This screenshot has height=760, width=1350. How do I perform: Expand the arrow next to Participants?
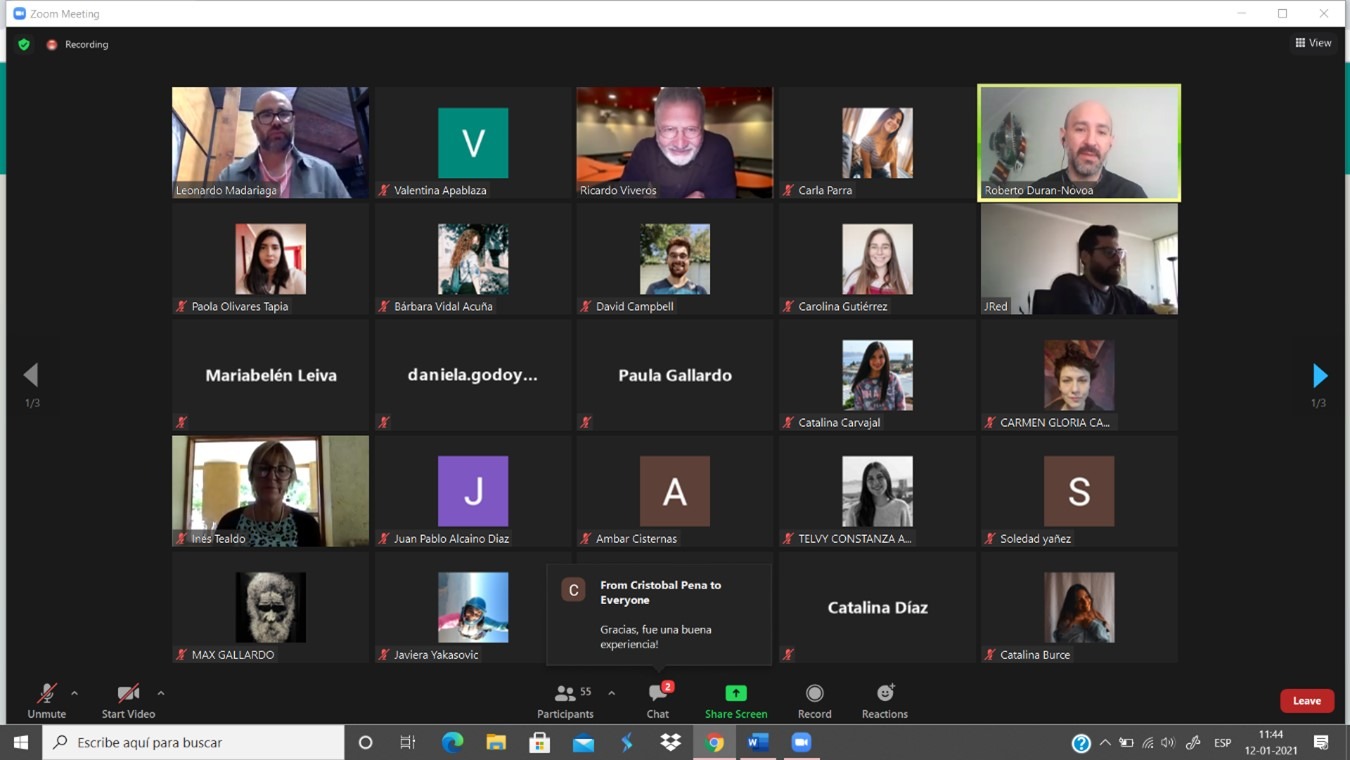(x=611, y=693)
